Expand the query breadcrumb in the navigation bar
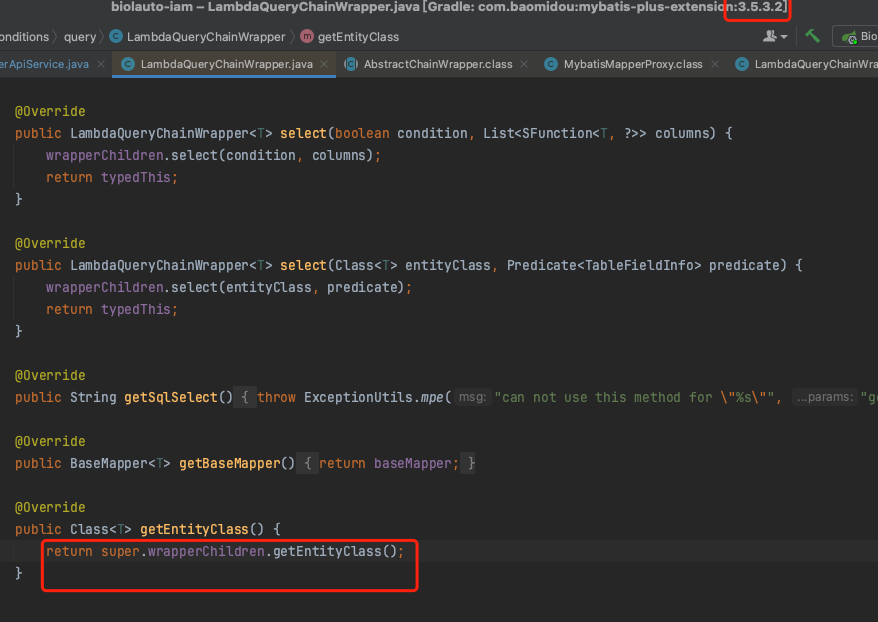The height and width of the screenshot is (622, 878). click(80, 36)
